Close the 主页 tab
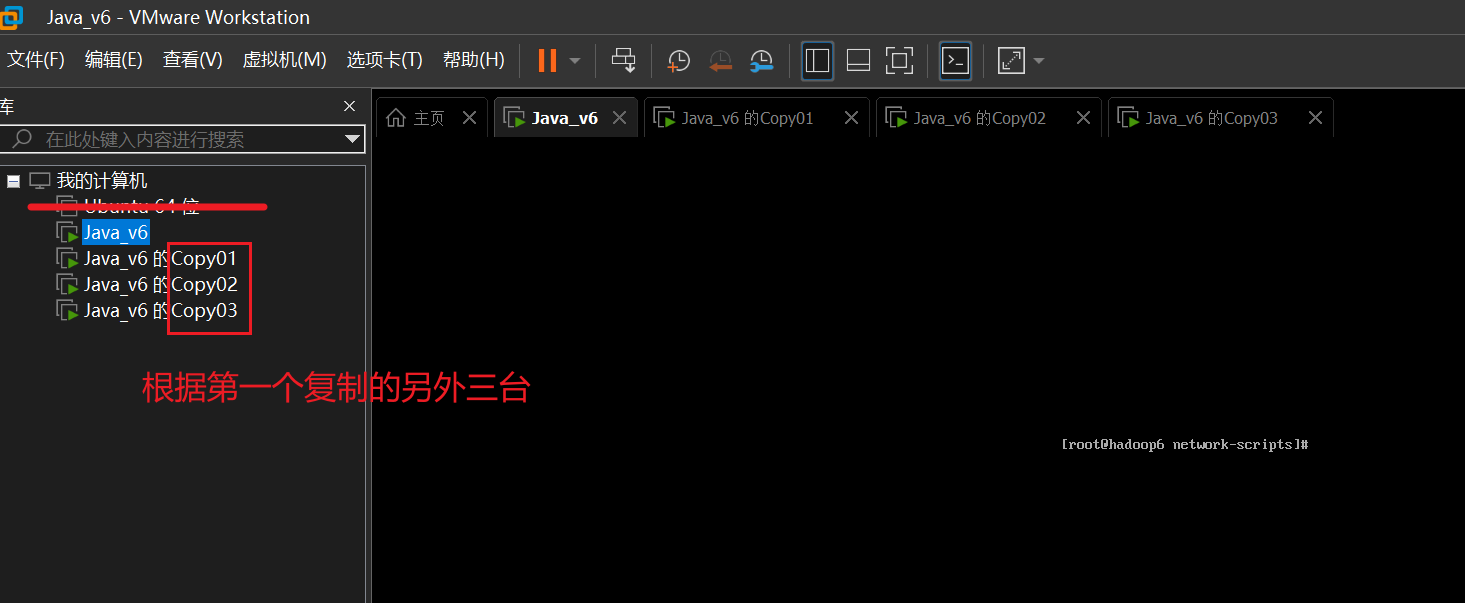 click(x=469, y=118)
